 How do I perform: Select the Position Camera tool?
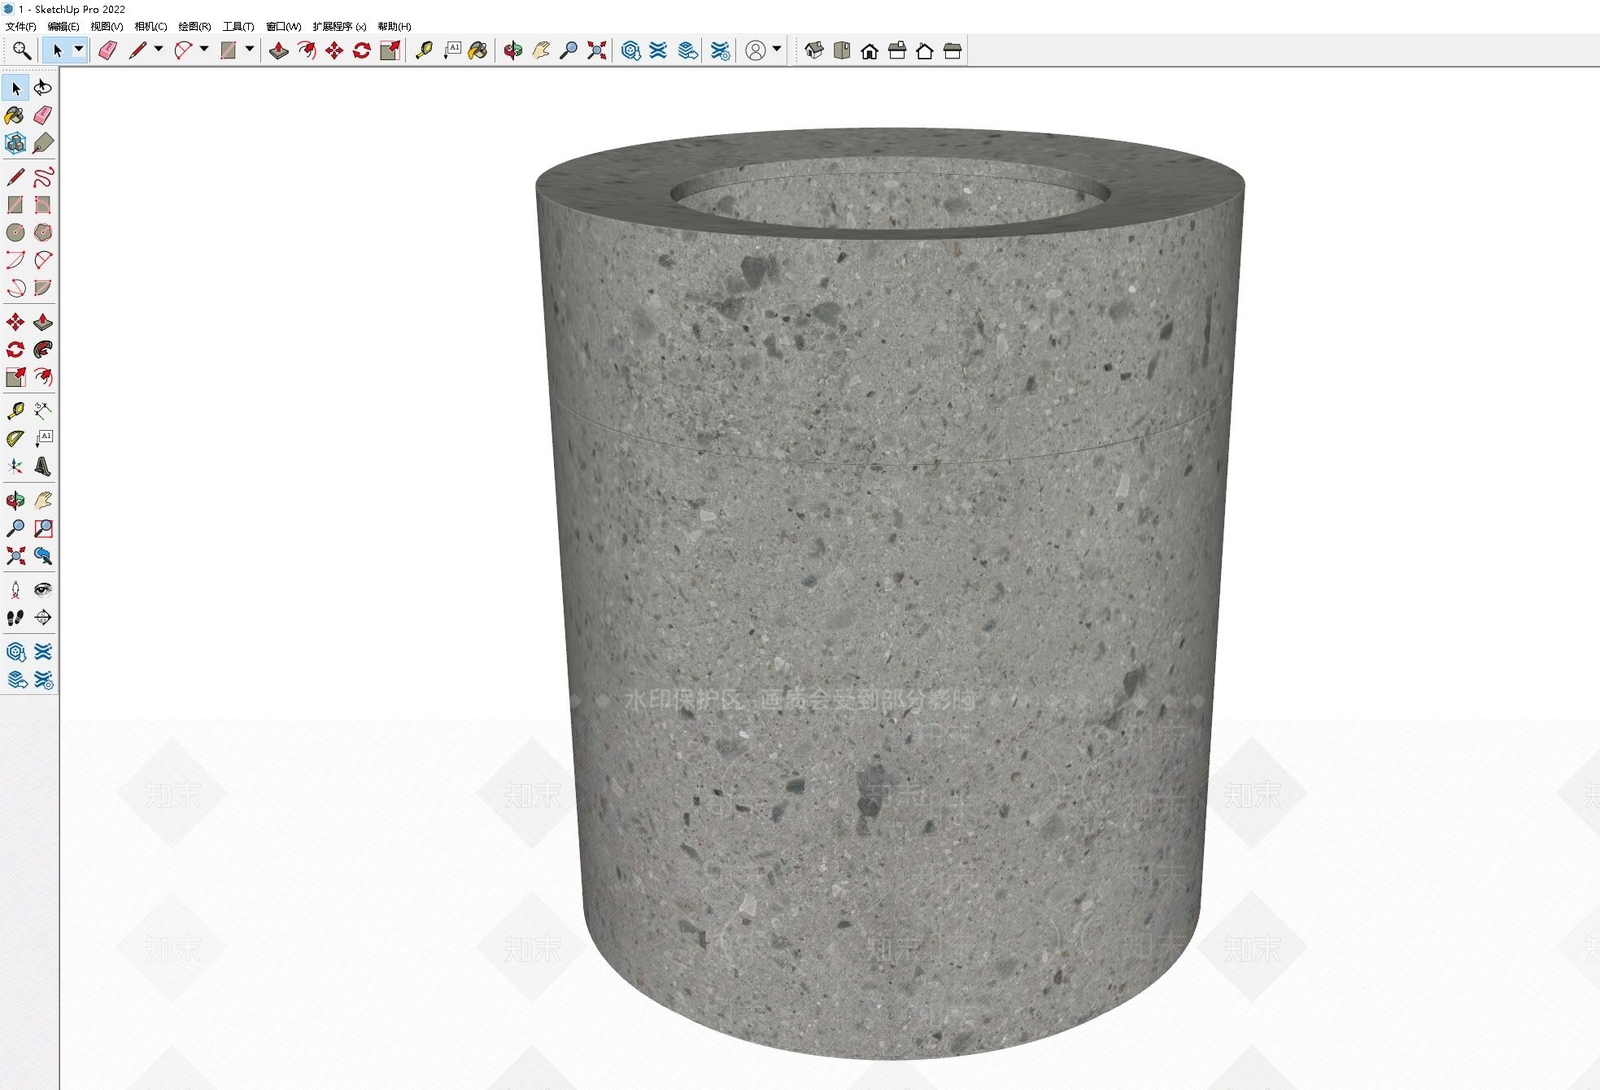tap(15, 590)
